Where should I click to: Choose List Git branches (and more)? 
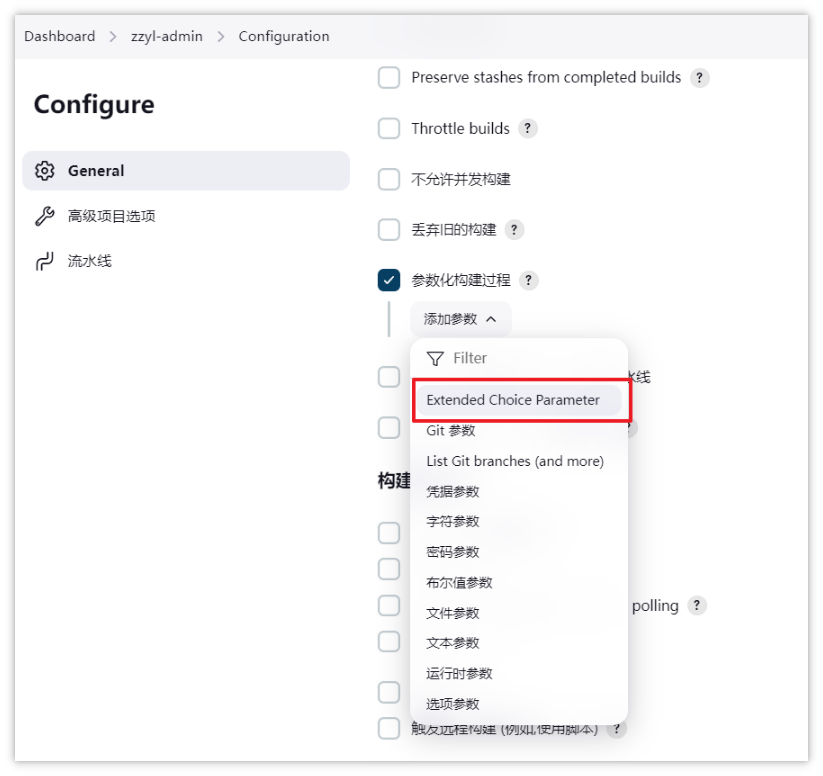515,461
